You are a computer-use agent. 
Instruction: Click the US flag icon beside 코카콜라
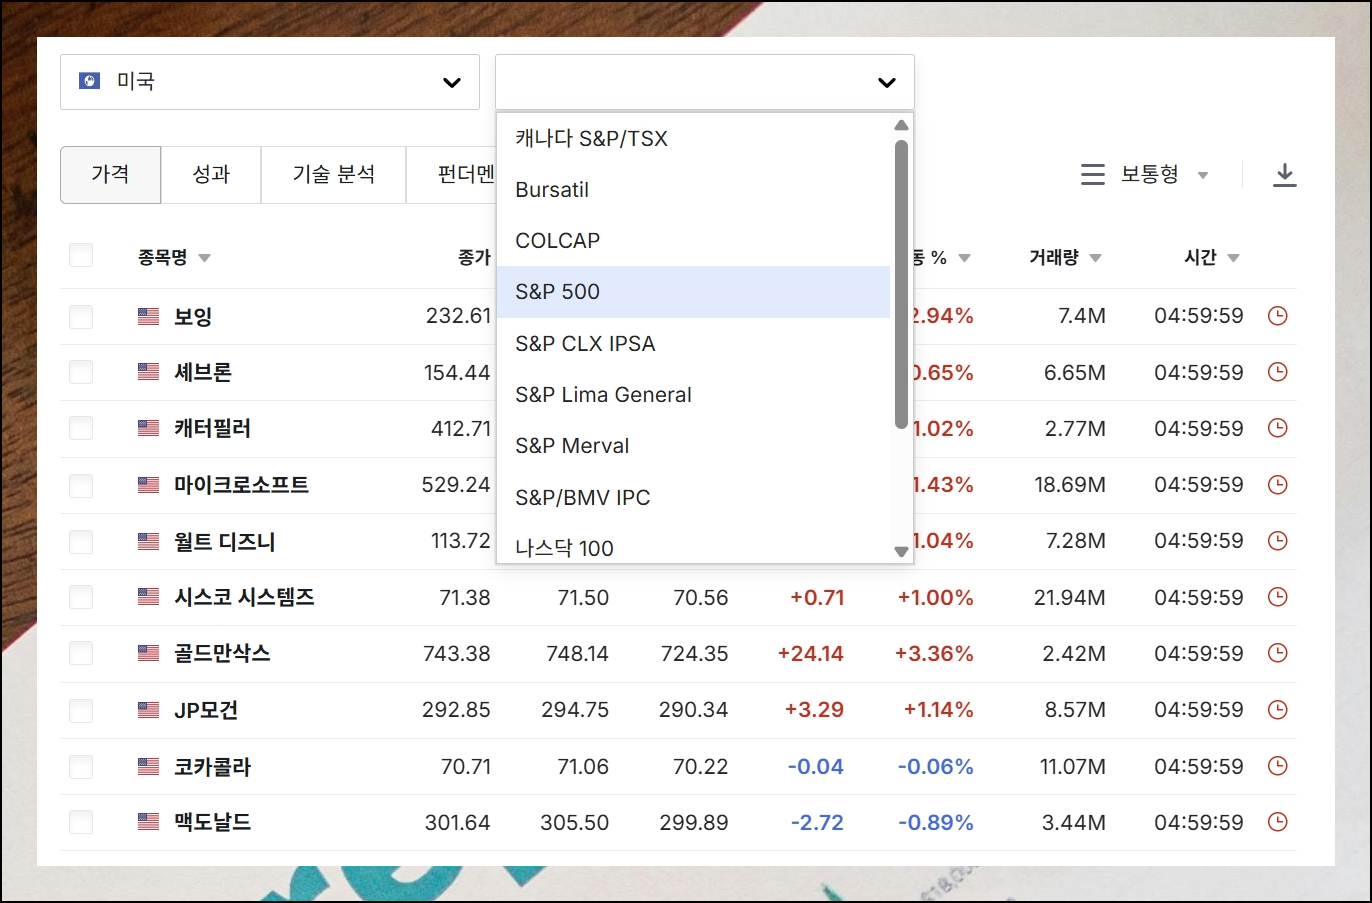coord(148,766)
